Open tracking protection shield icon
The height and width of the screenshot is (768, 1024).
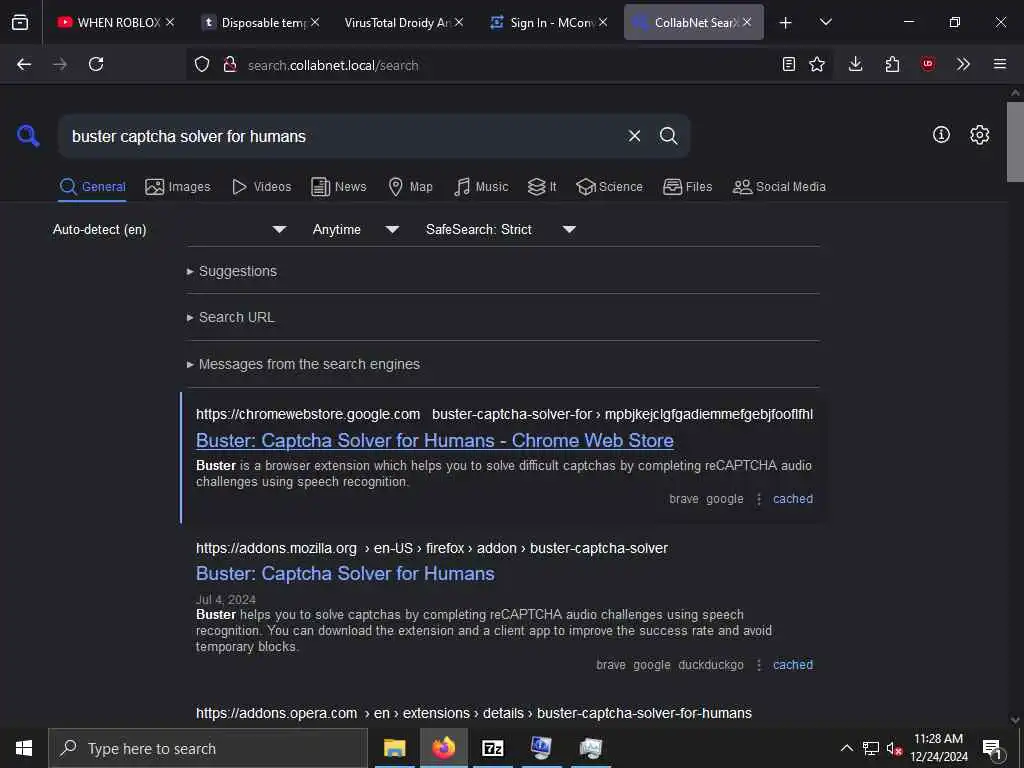pos(202,64)
